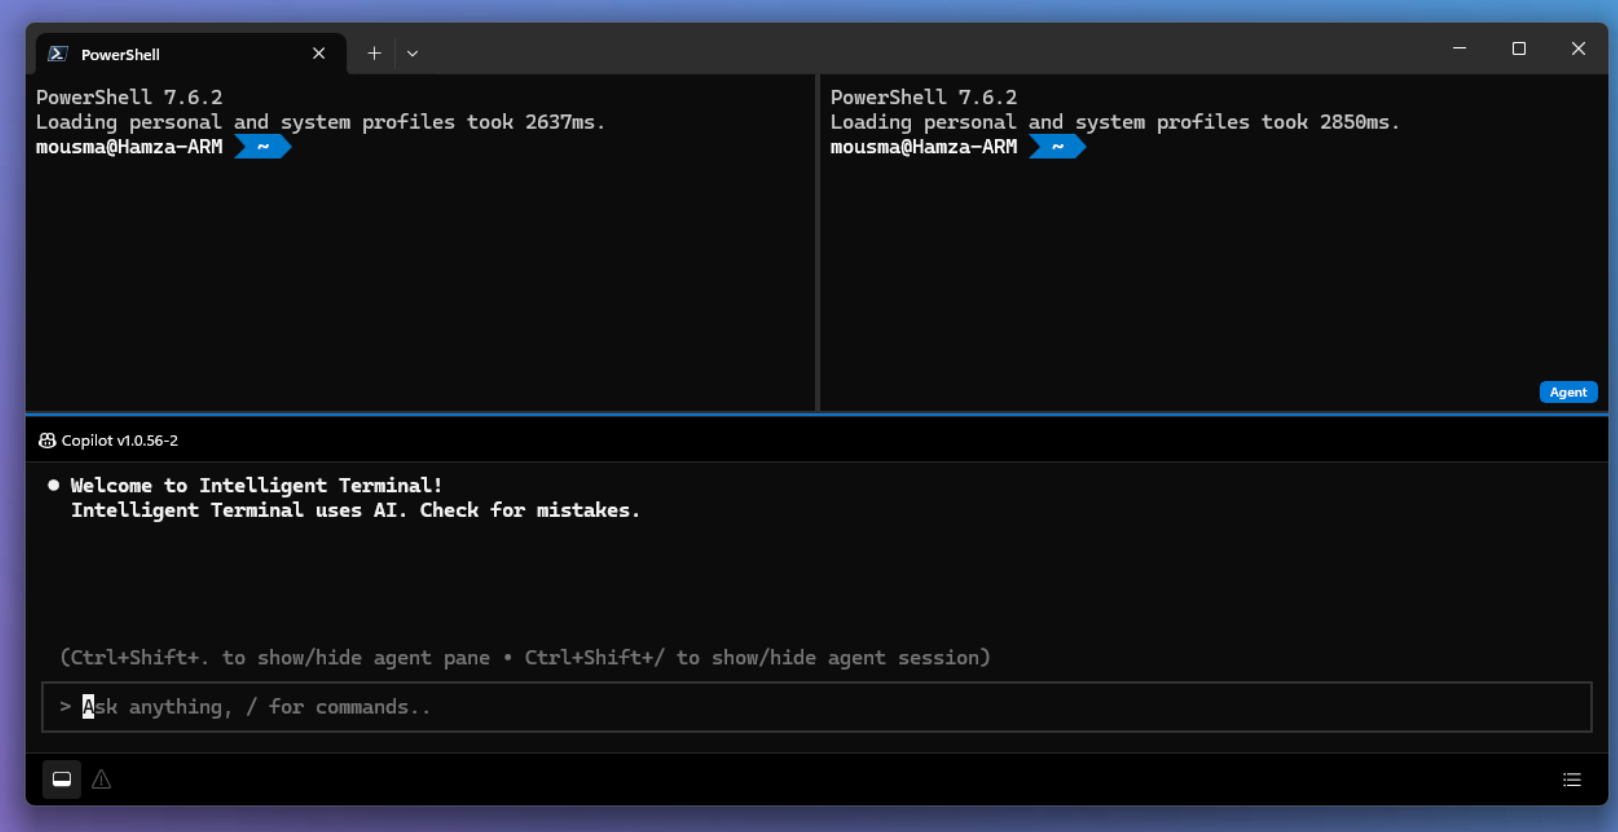Close the terminal window
Image resolution: width=1618 pixels, height=832 pixels.
1578,49
